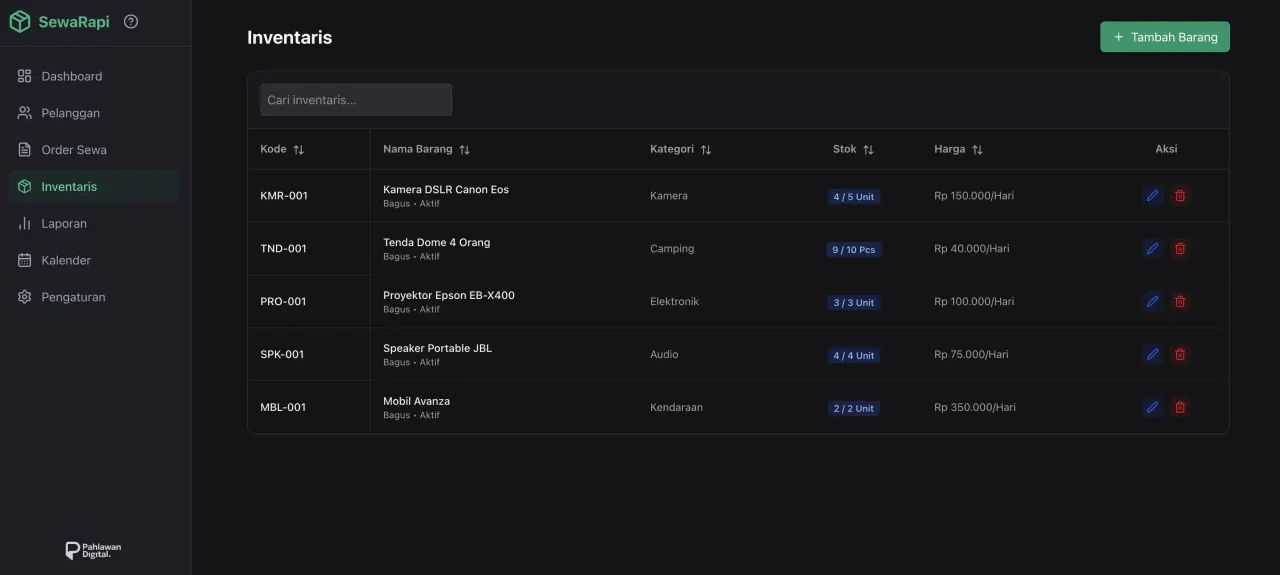Click the Camping category cell

672,249
